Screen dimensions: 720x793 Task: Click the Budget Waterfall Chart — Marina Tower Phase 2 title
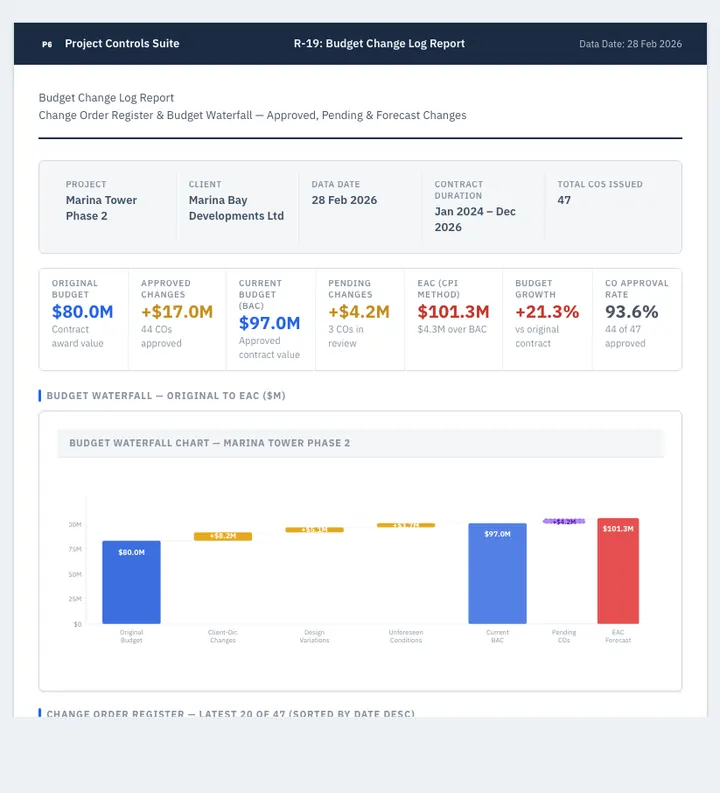pos(209,443)
